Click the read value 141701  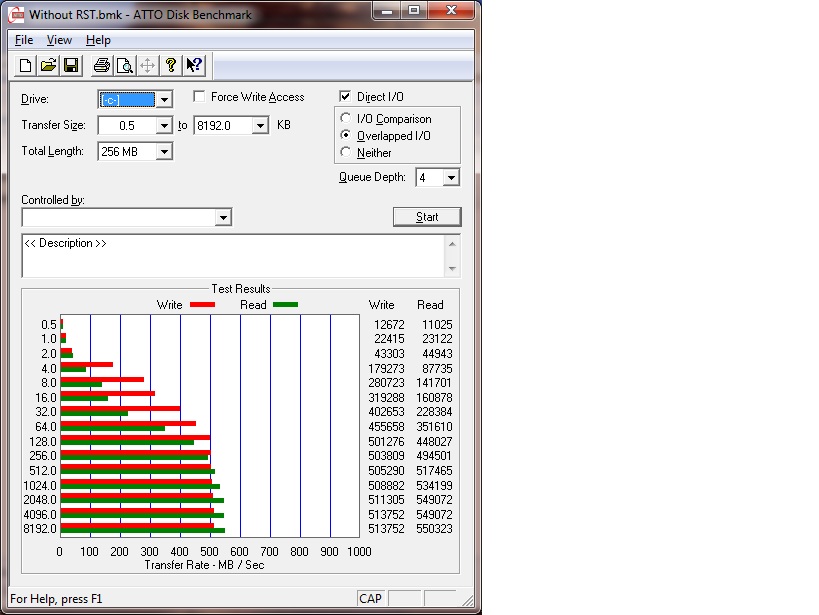(x=434, y=383)
